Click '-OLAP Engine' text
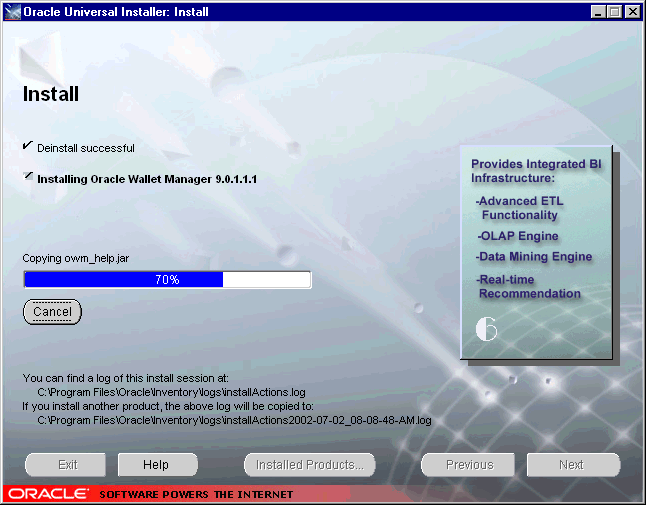The width and height of the screenshot is (646, 505). [517, 236]
